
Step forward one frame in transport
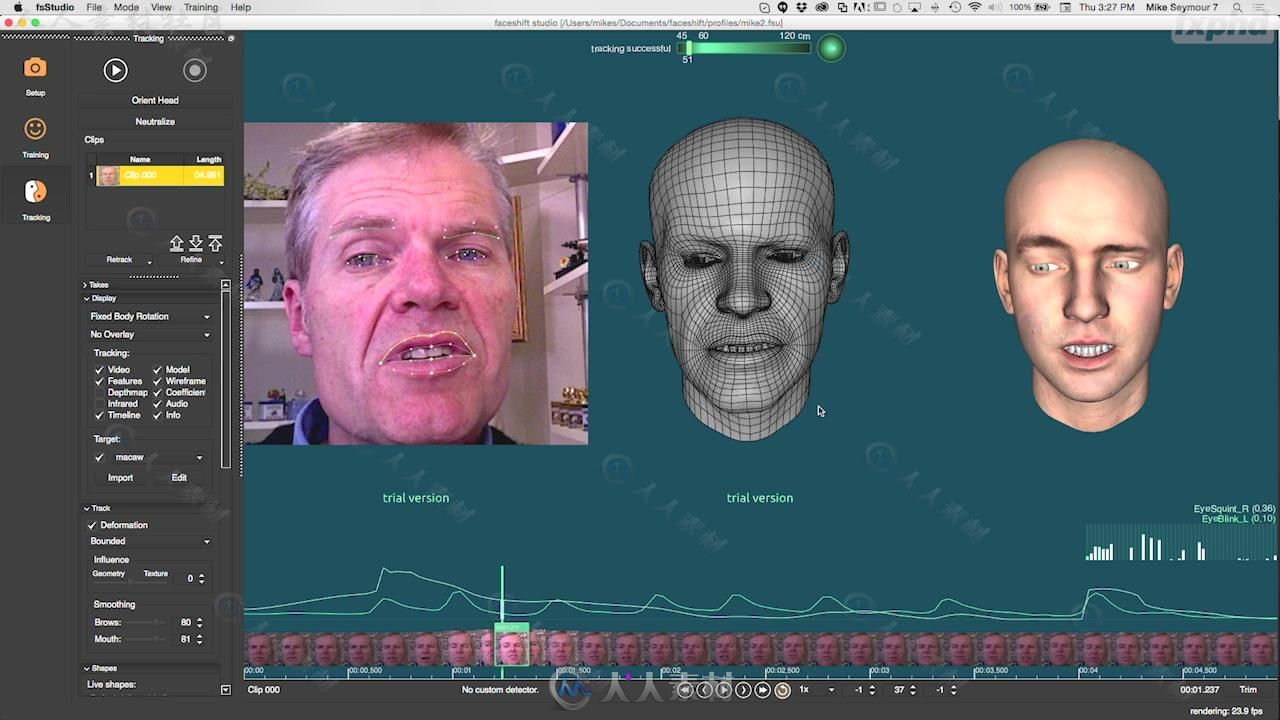click(743, 690)
